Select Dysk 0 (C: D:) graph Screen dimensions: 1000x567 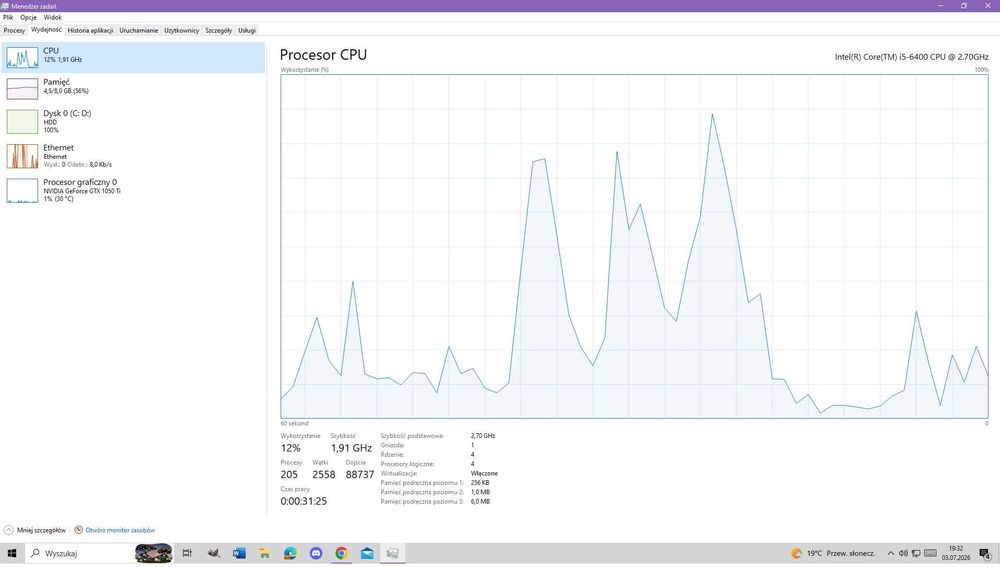22,121
